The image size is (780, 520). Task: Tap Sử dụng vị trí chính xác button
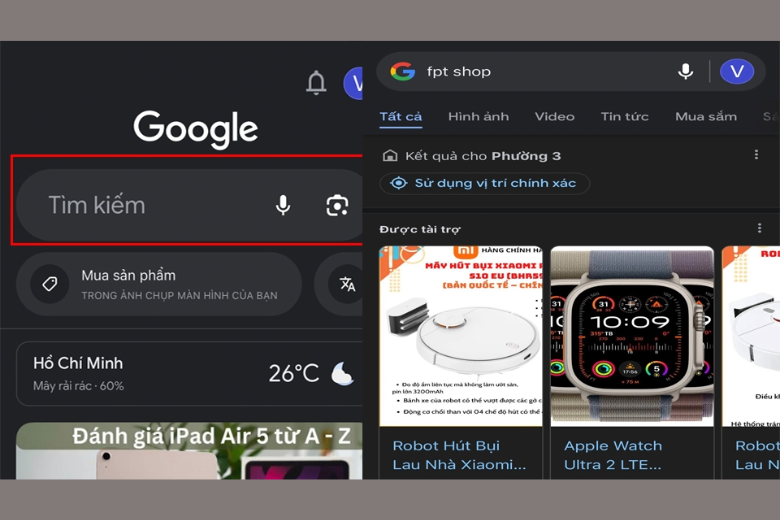pyautogui.click(x=485, y=183)
